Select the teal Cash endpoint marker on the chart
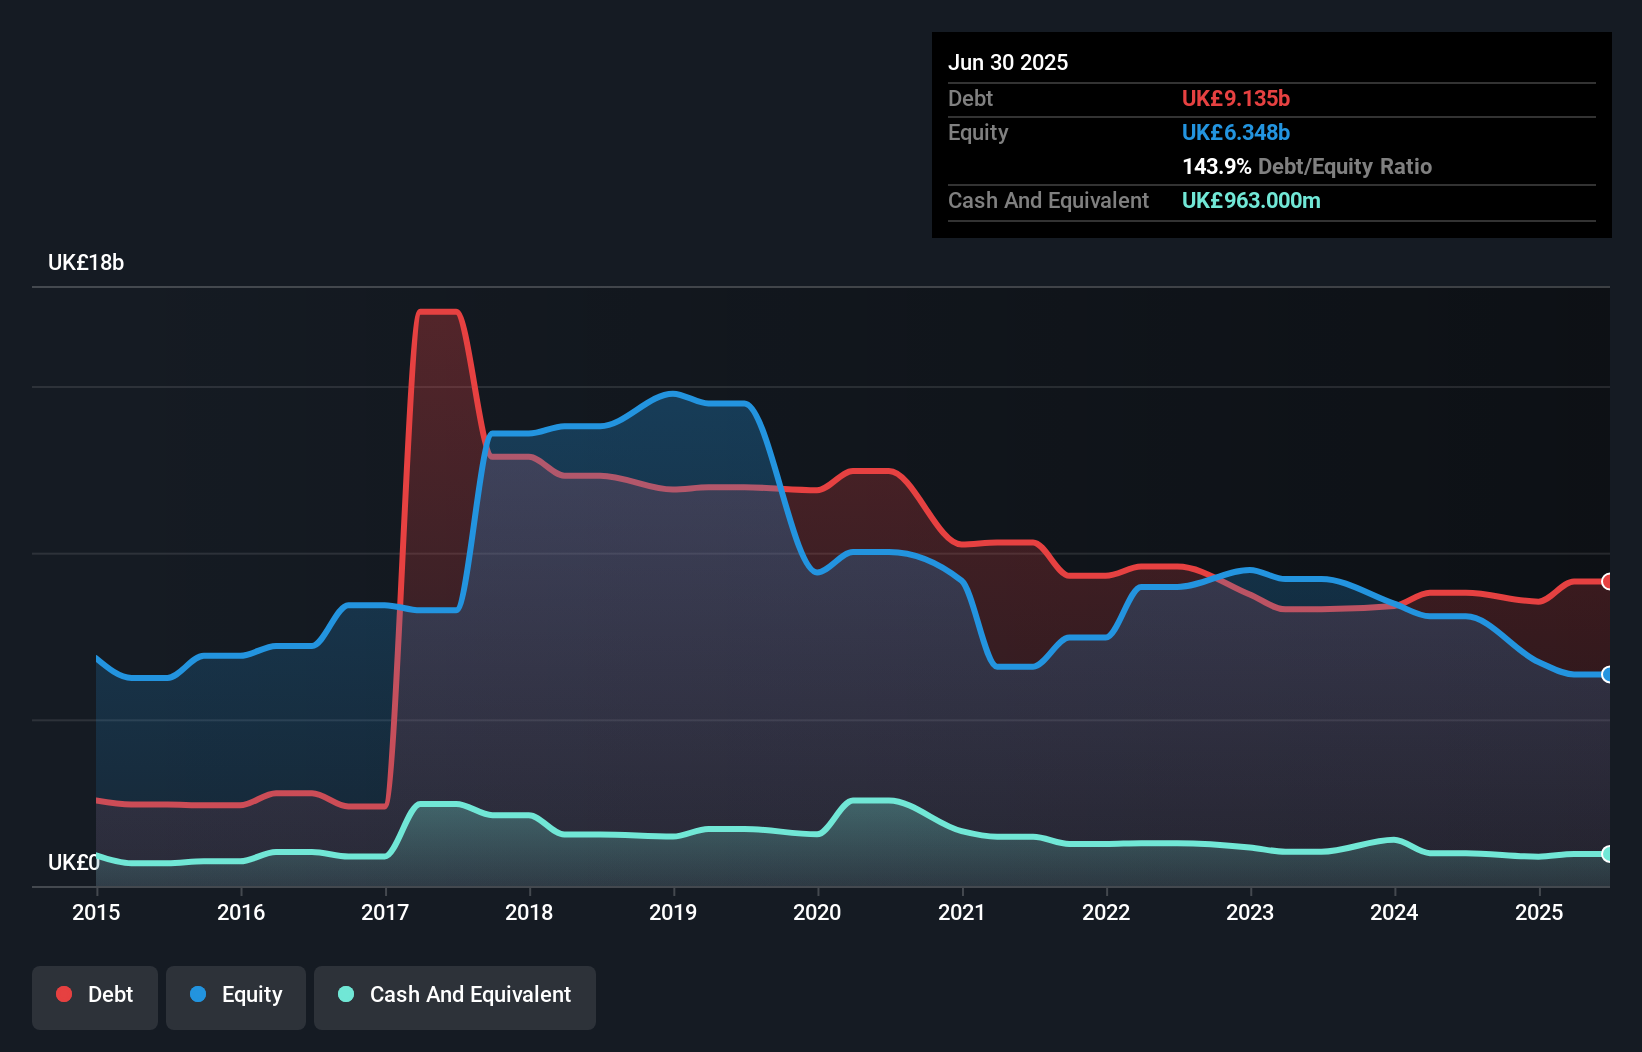1642x1052 pixels. (1608, 855)
